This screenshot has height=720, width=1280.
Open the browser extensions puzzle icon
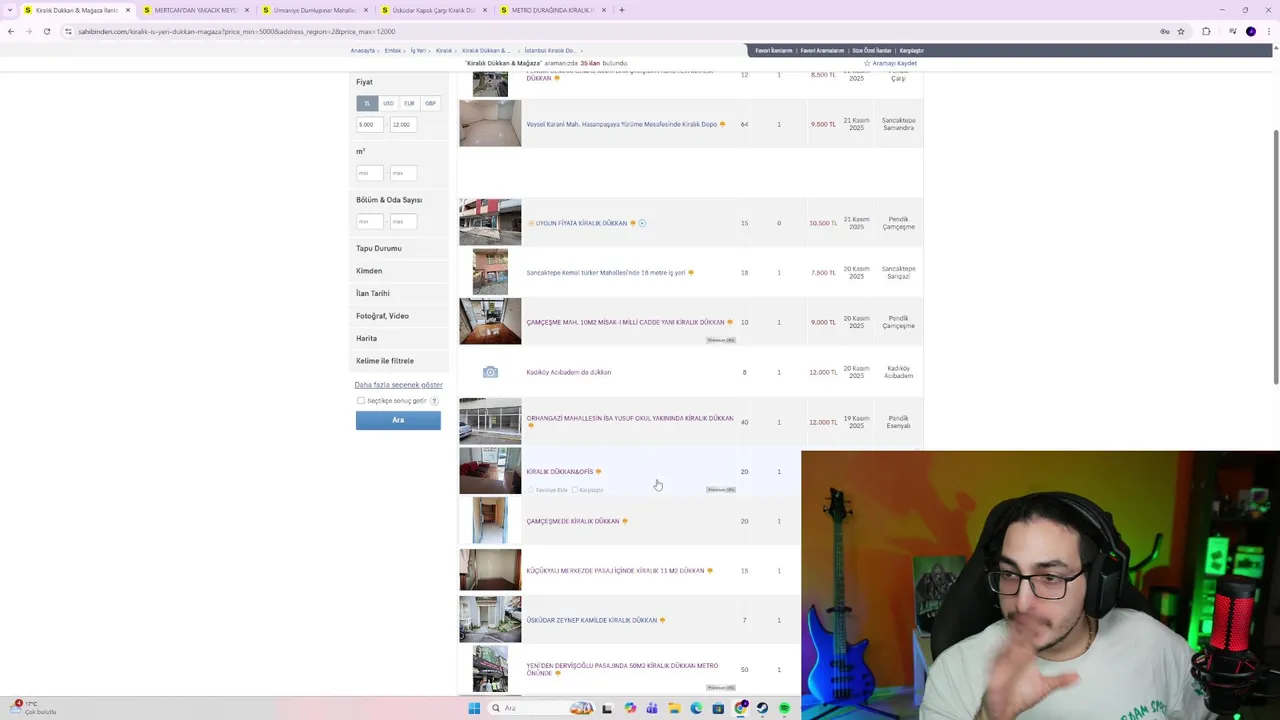point(1206,31)
